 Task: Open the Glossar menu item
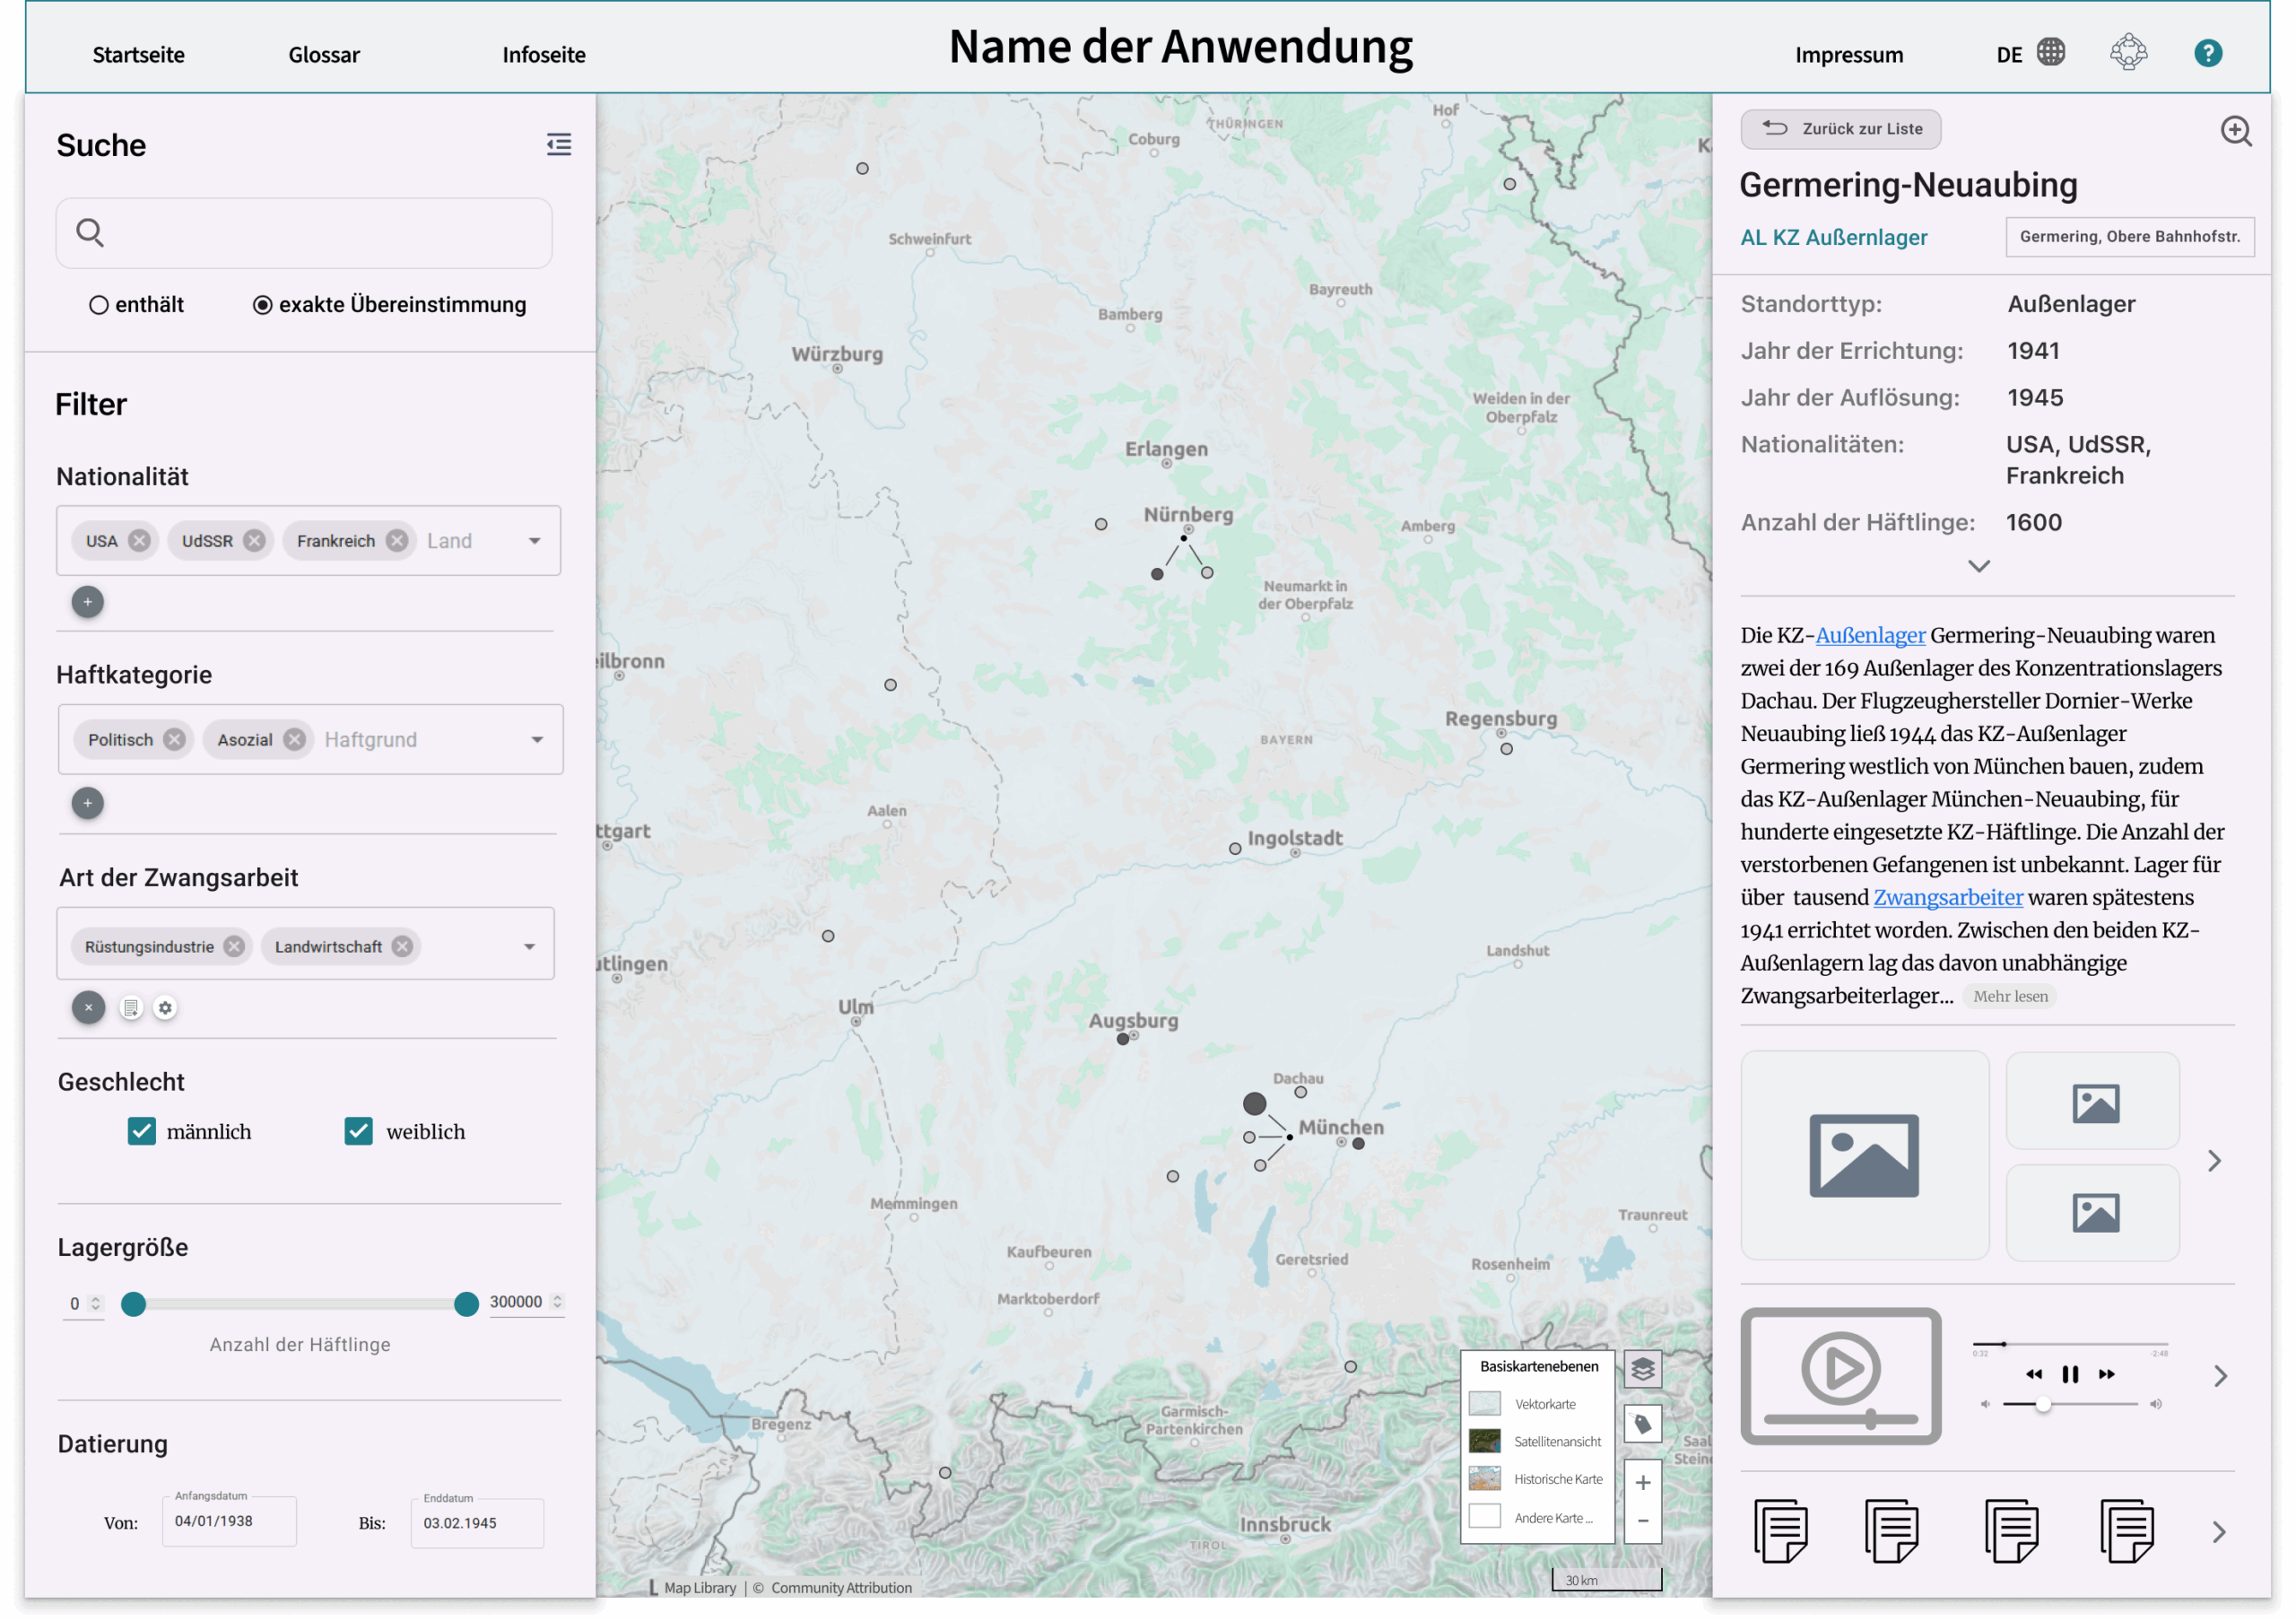324,55
